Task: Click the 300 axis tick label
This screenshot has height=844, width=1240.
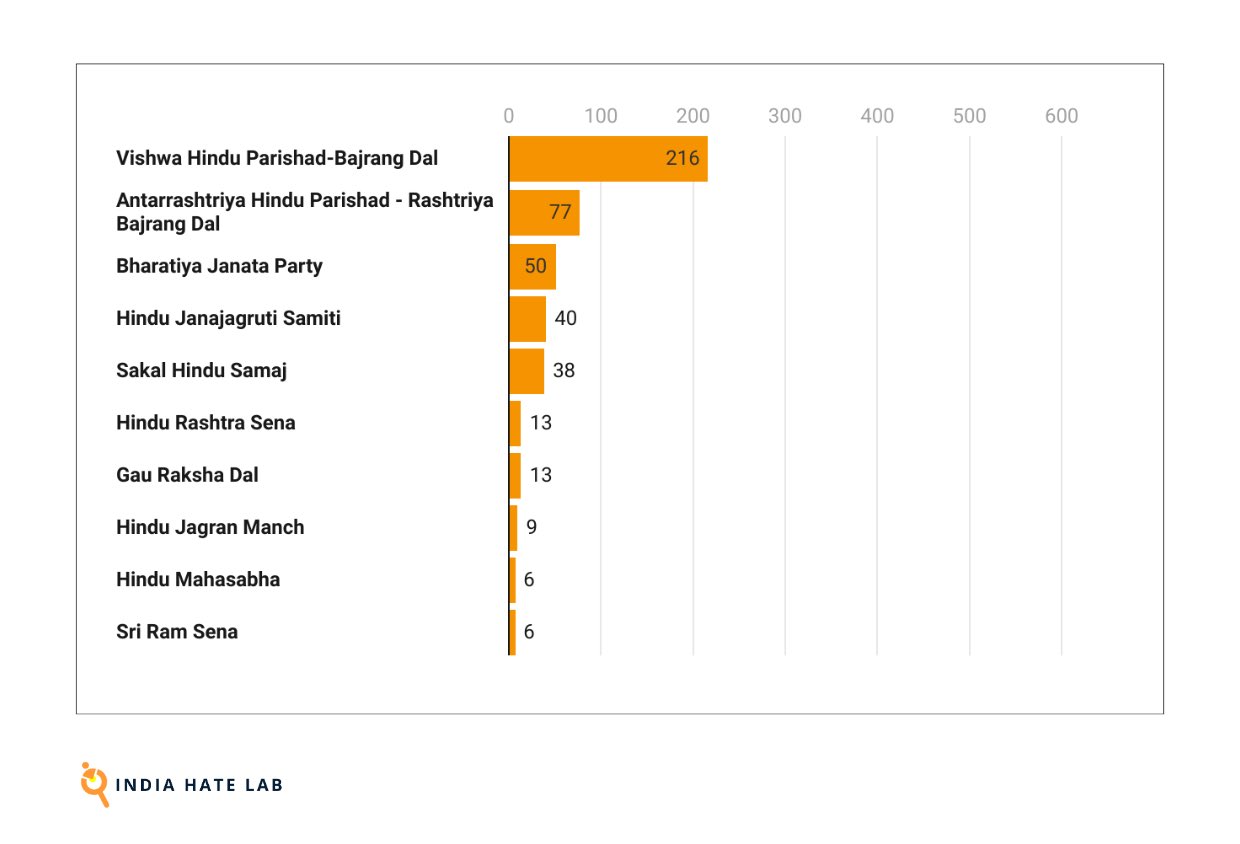Action: tap(785, 116)
